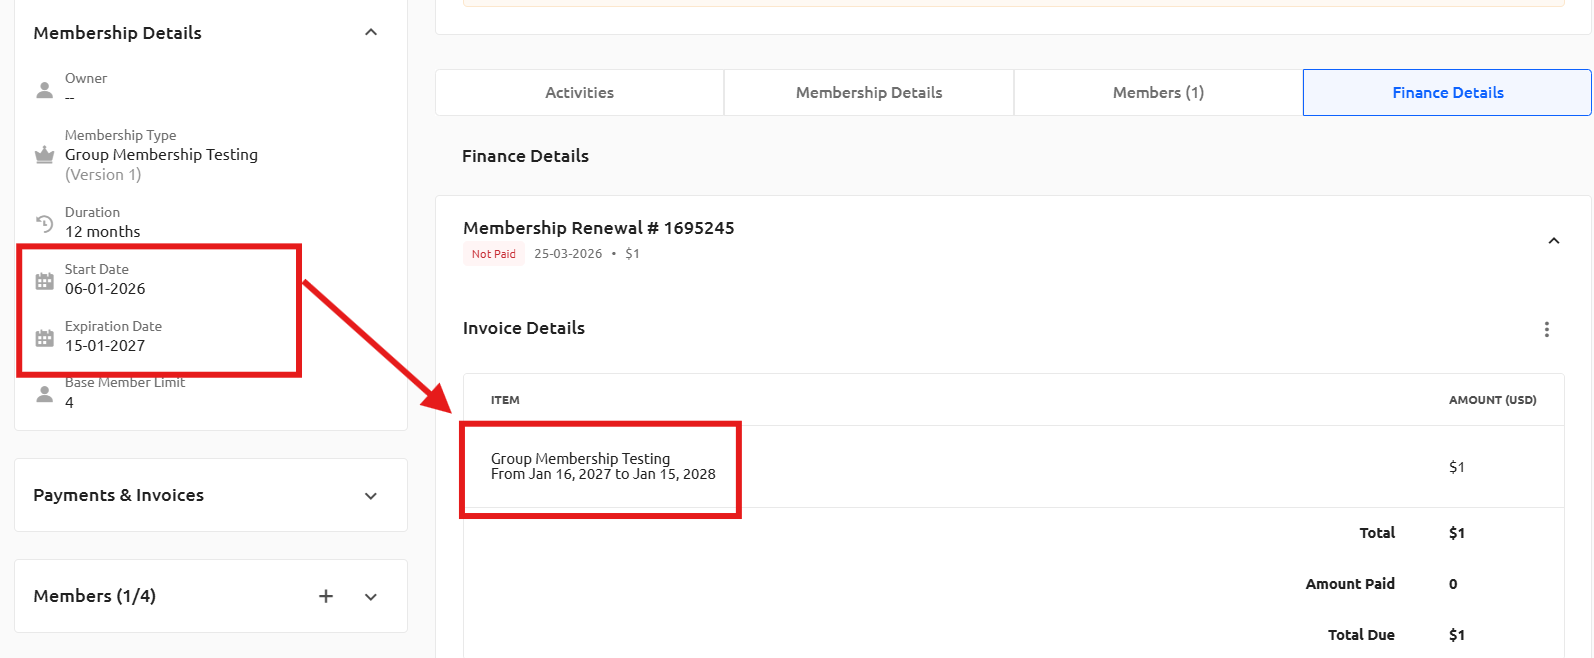Viewport: 1594px width, 658px height.
Task: Open the Membership Details tab
Action: click(869, 92)
